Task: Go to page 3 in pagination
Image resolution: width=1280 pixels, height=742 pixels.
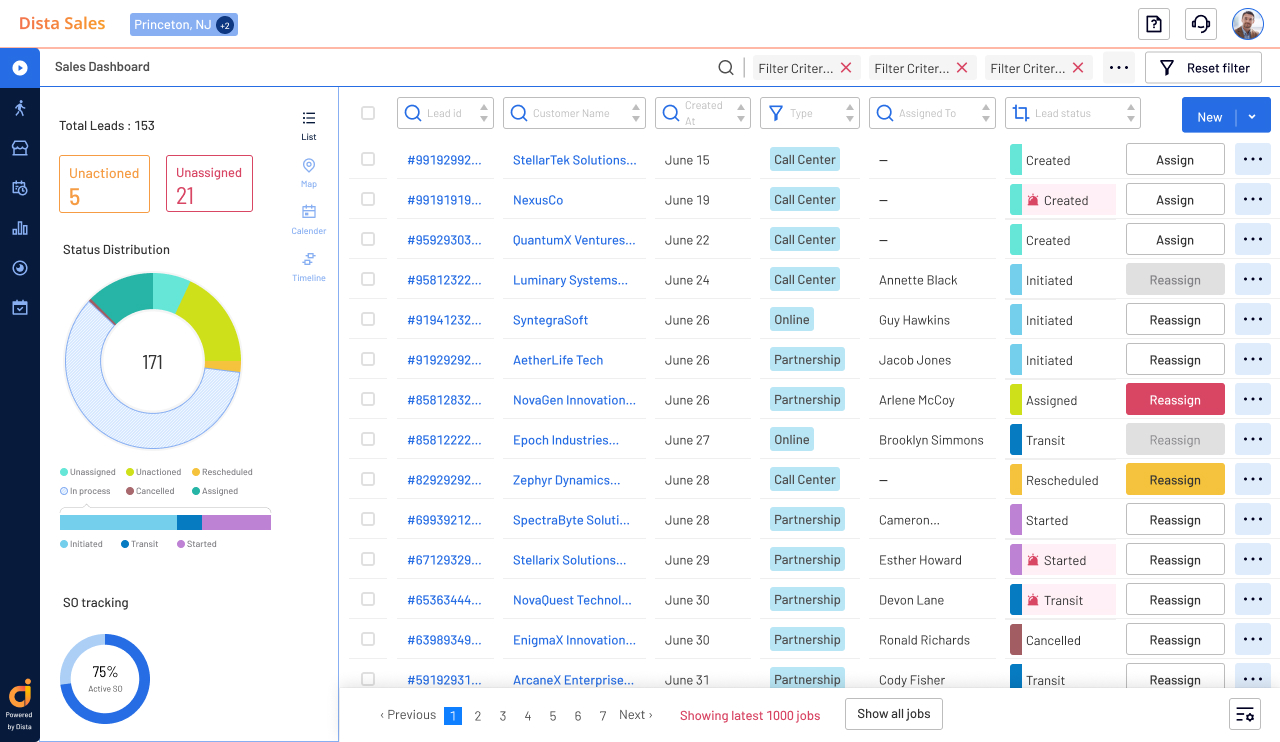Action: tap(503, 716)
